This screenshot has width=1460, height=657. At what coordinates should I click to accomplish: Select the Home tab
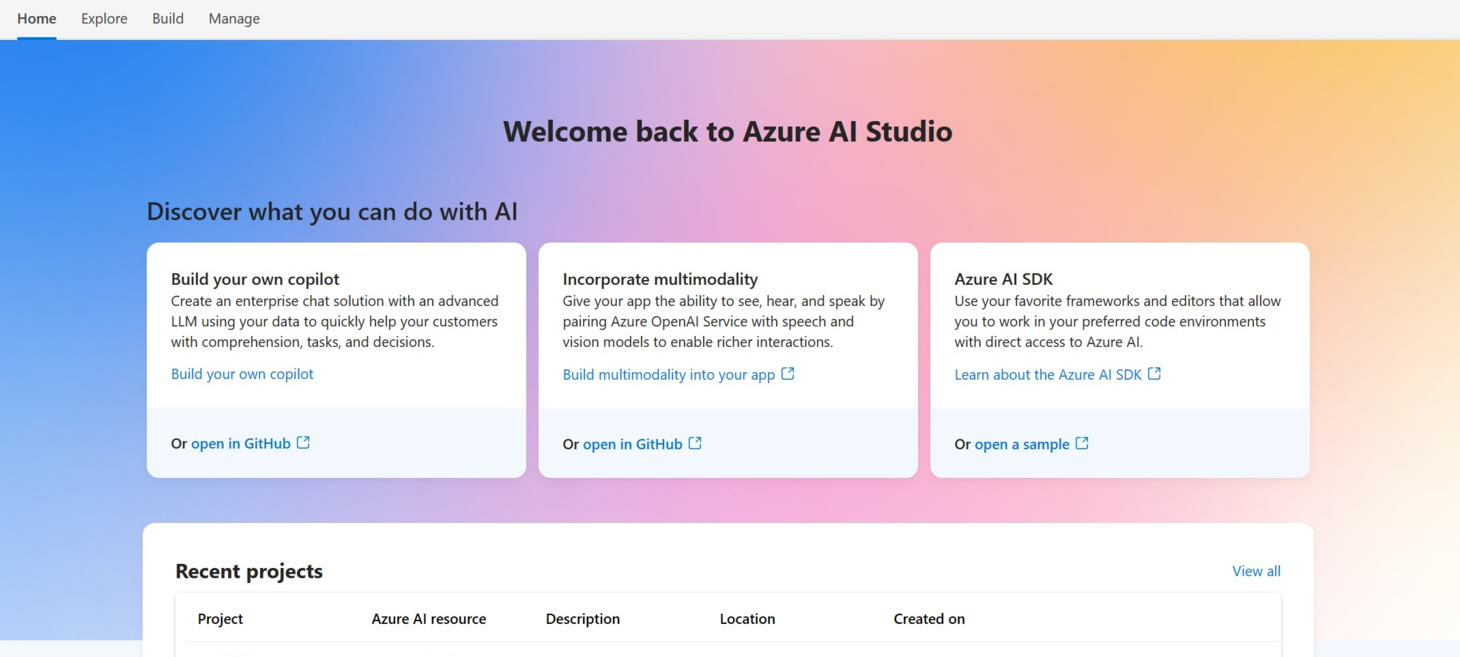(36, 18)
